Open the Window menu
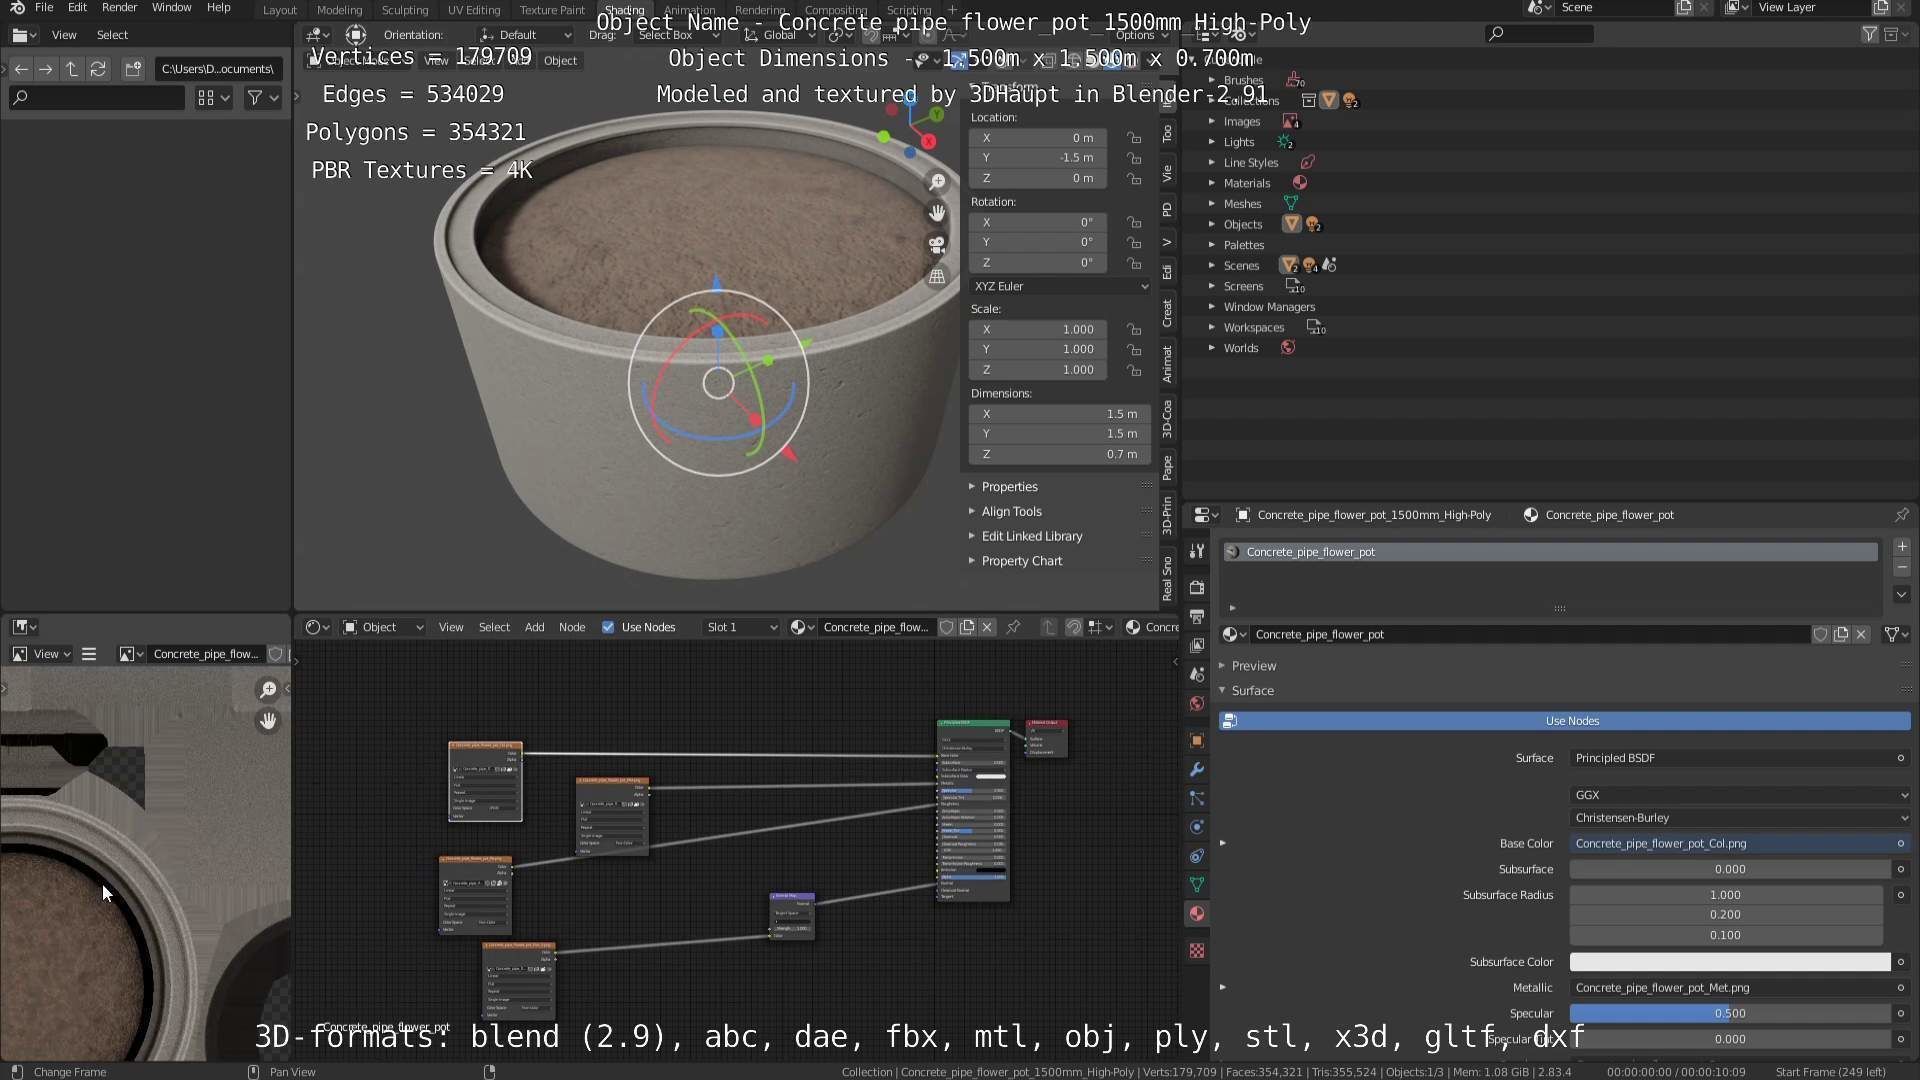Image resolution: width=1920 pixels, height=1080 pixels. tap(171, 8)
